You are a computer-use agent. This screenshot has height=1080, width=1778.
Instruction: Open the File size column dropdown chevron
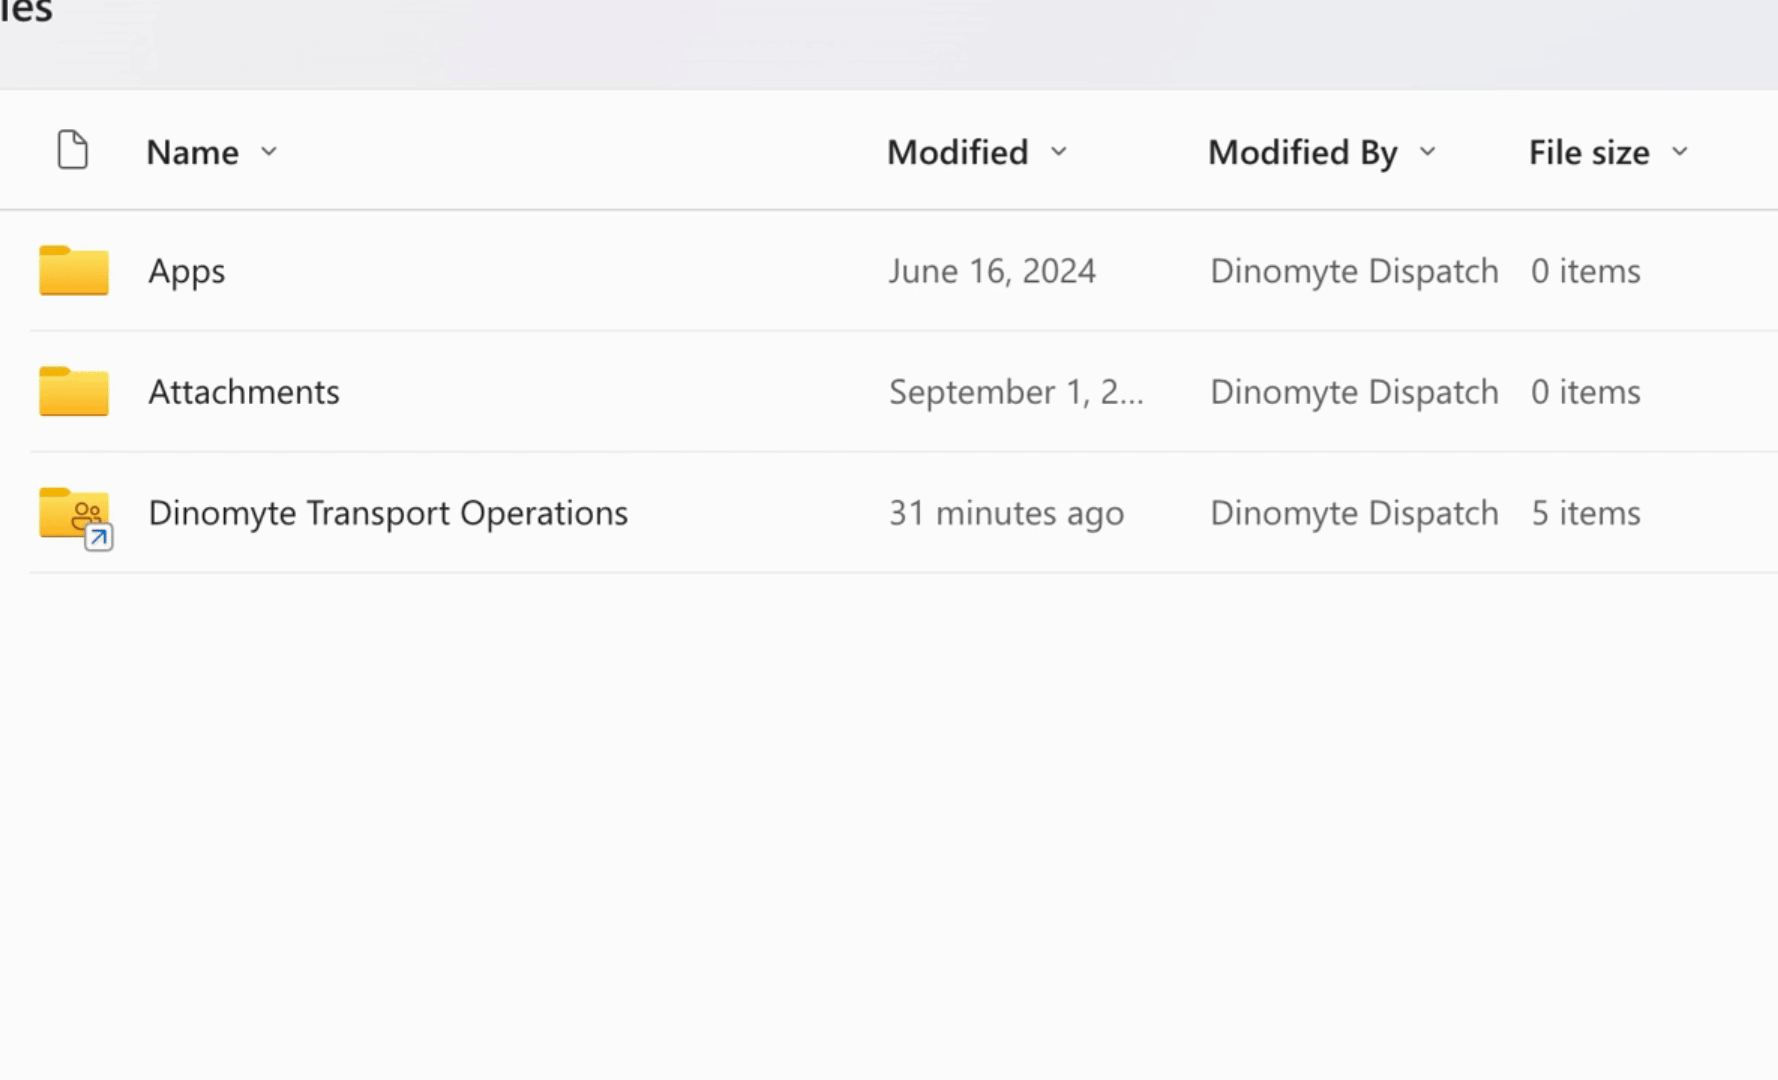point(1680,152)
